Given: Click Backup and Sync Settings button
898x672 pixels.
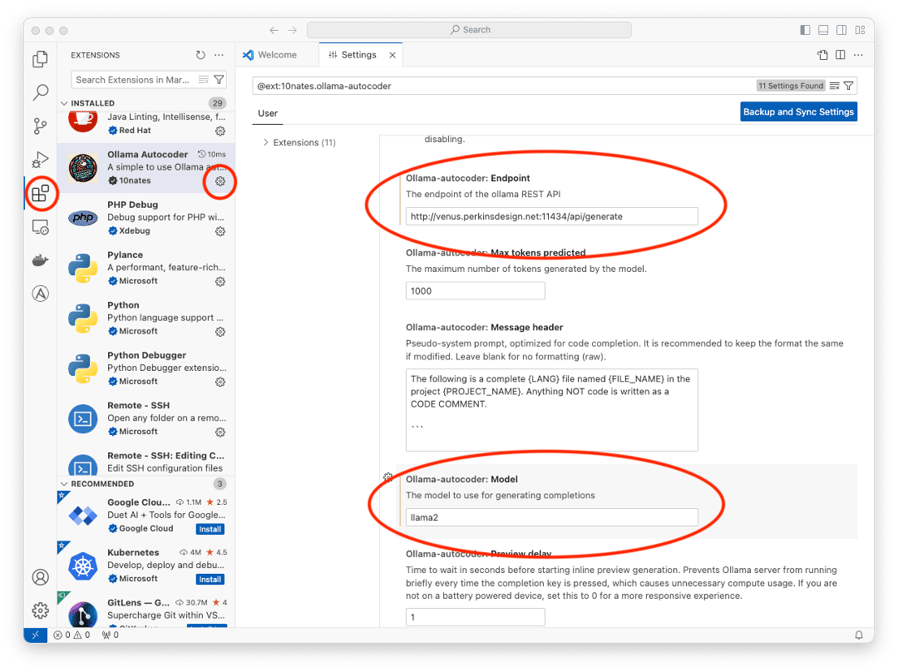Looking at the screenshot, I should (798, 112).
